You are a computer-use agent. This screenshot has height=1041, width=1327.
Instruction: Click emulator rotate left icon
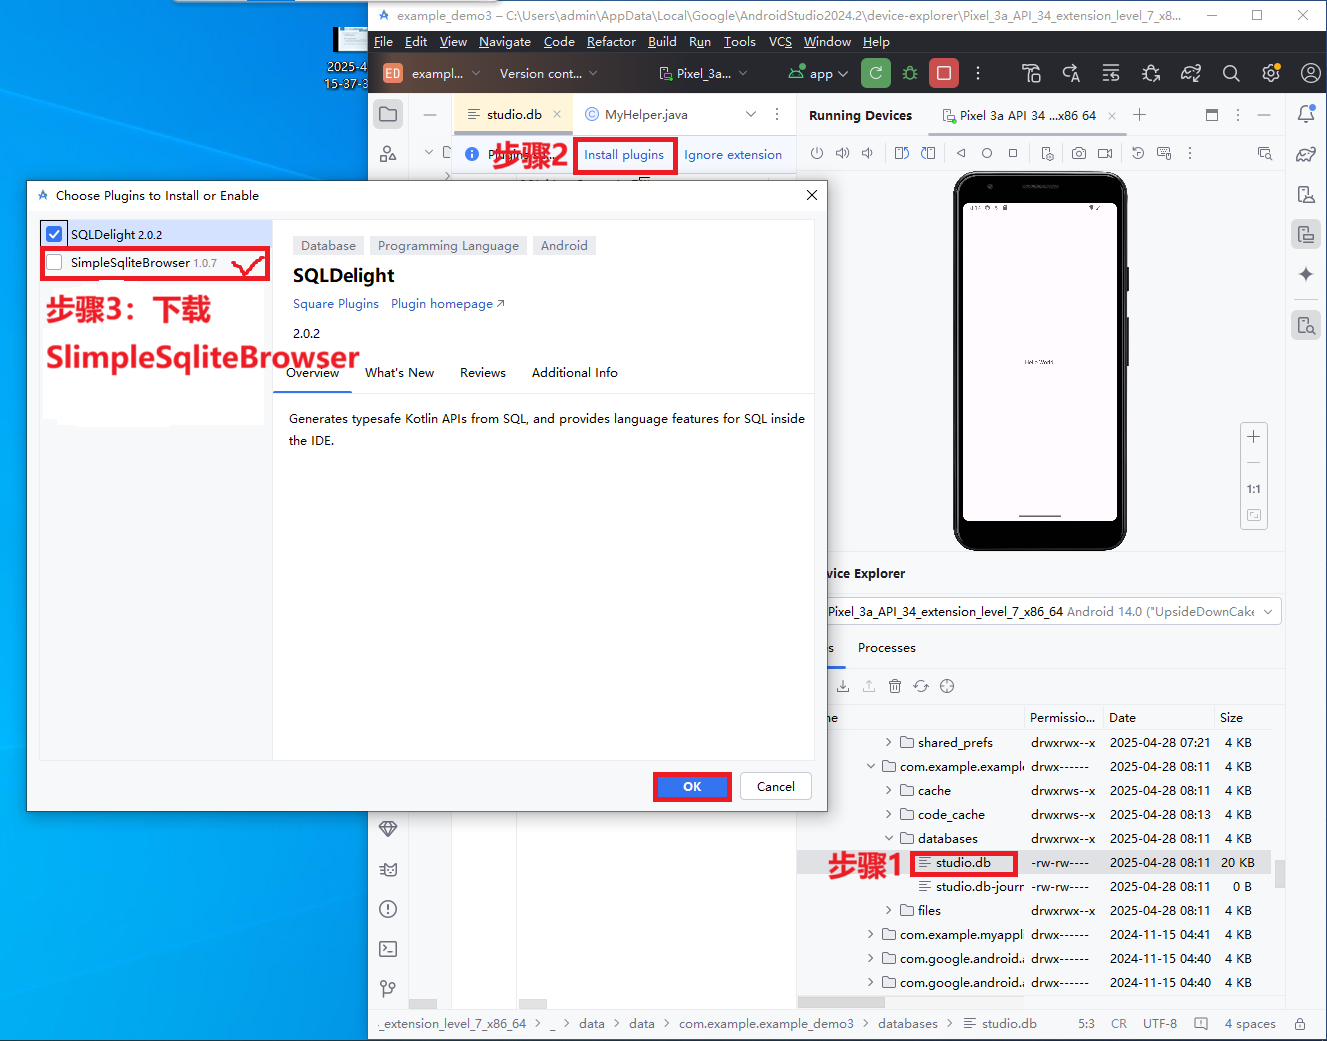coord(902,153)
